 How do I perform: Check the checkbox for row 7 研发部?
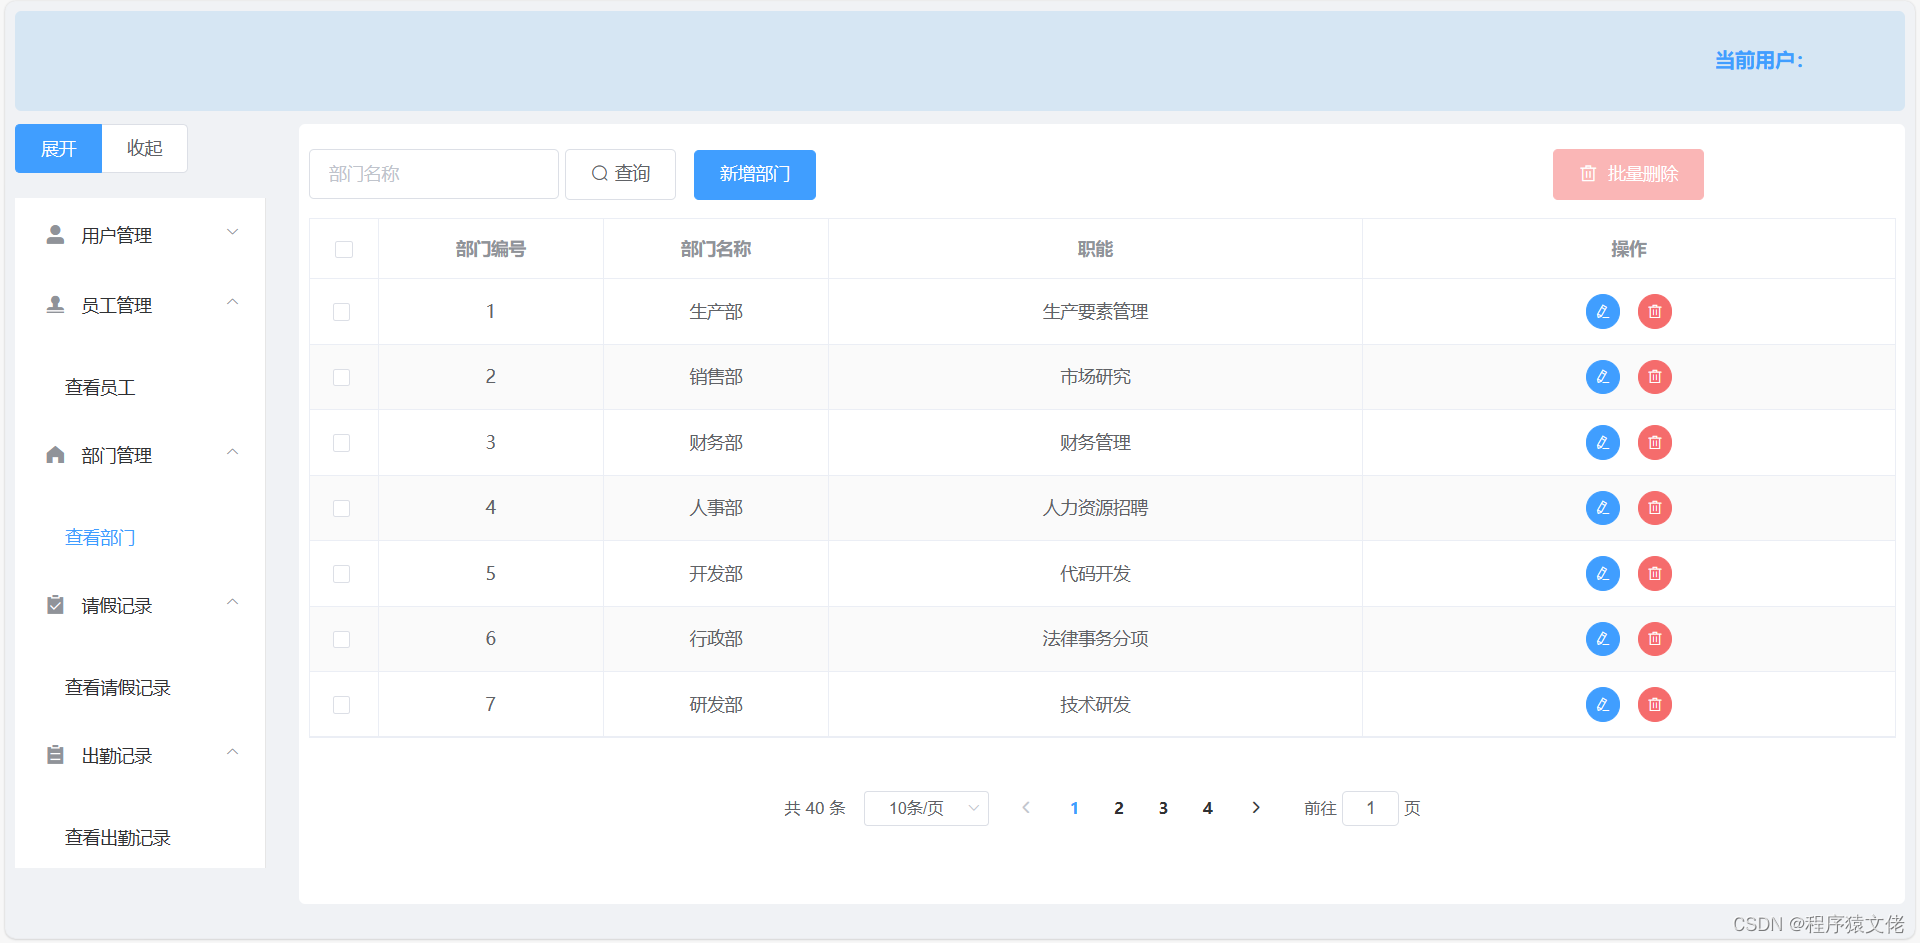[342, 705]
